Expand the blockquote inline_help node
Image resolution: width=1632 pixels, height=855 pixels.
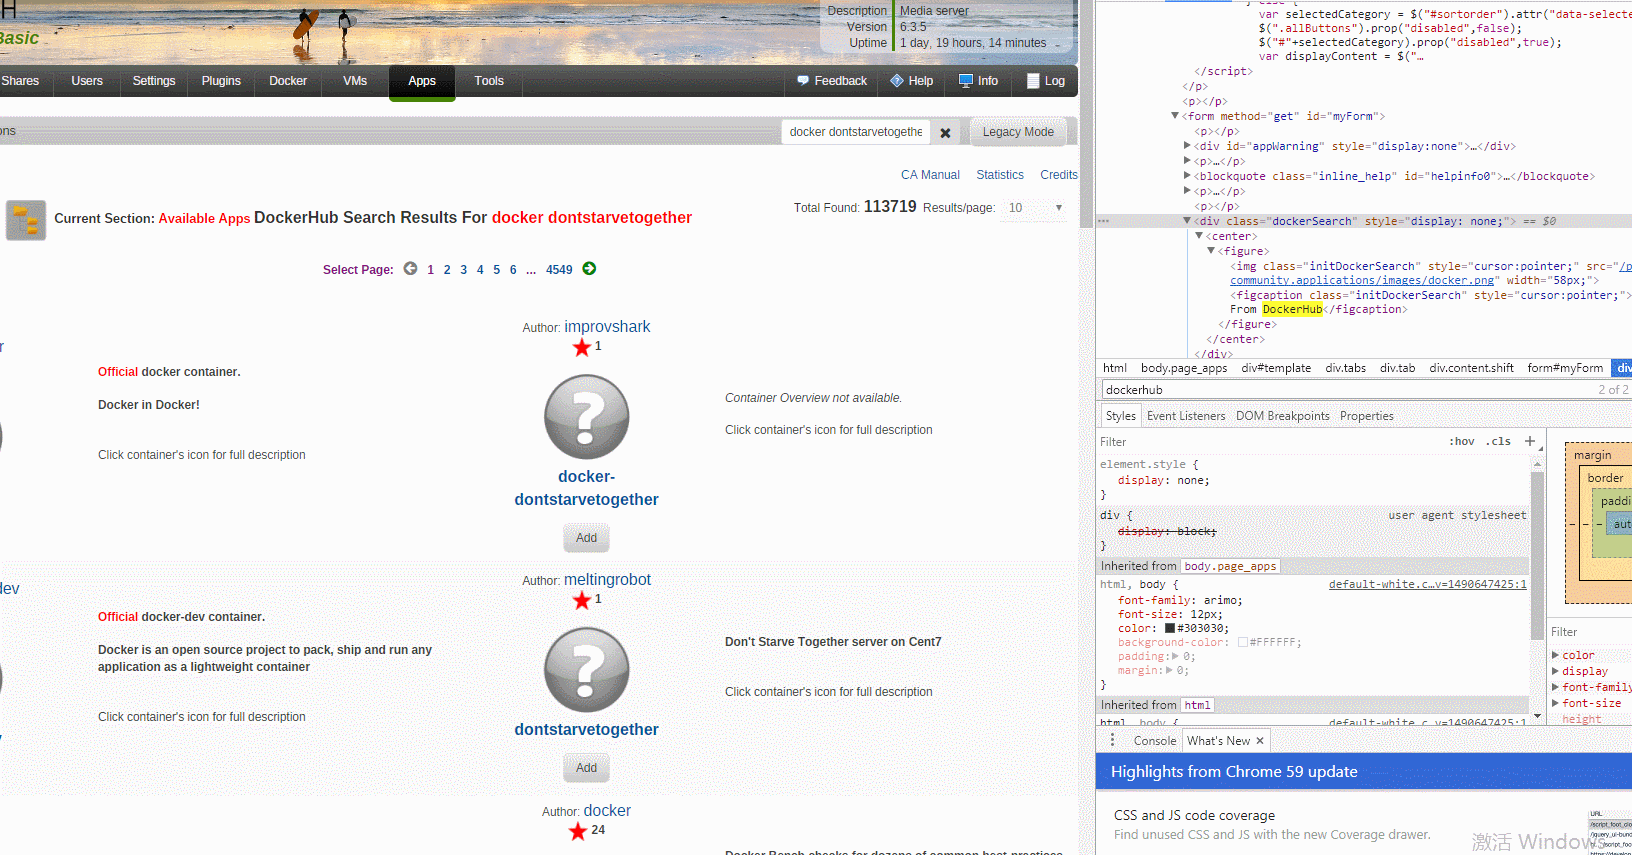1187,176
